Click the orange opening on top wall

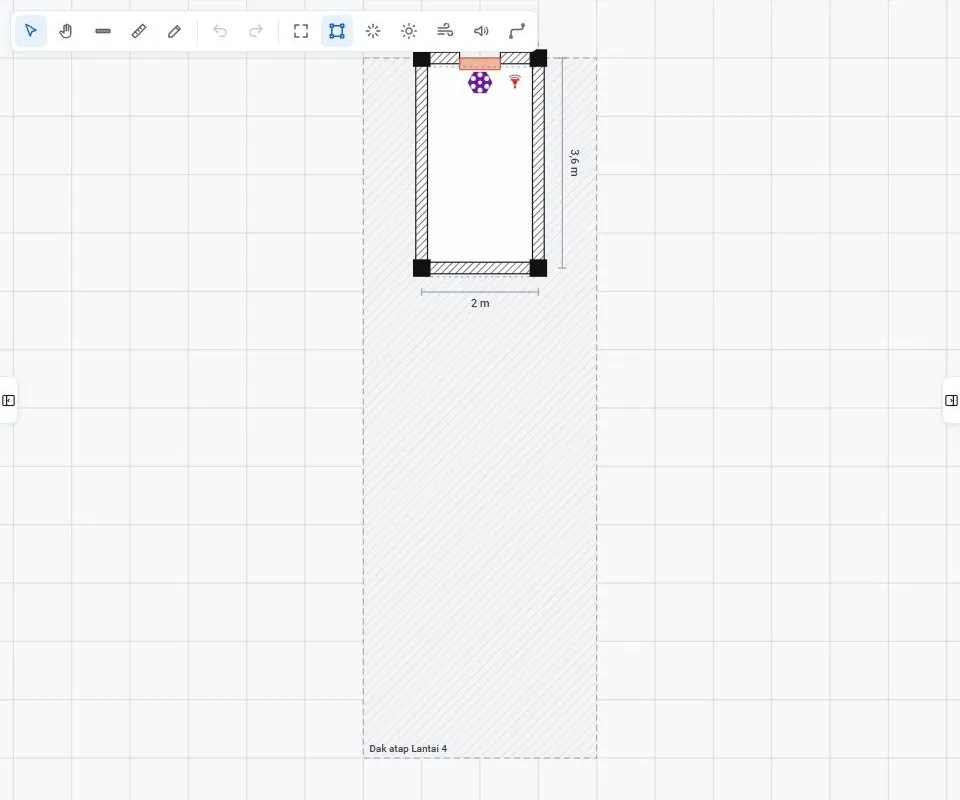(x=480, y=63)
